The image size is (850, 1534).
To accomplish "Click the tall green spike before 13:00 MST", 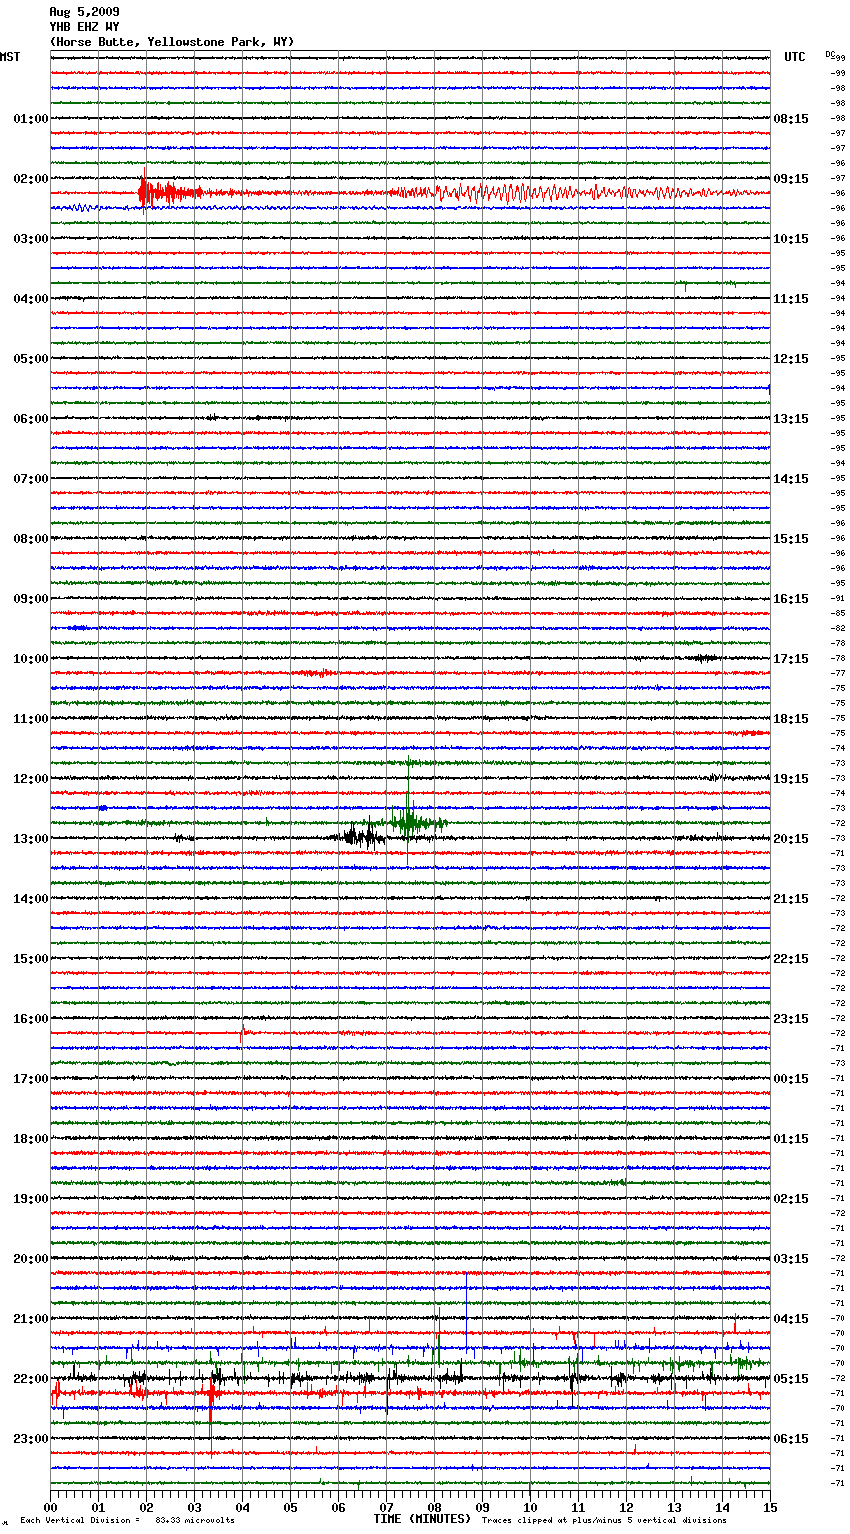I will [x=408, y=810].
